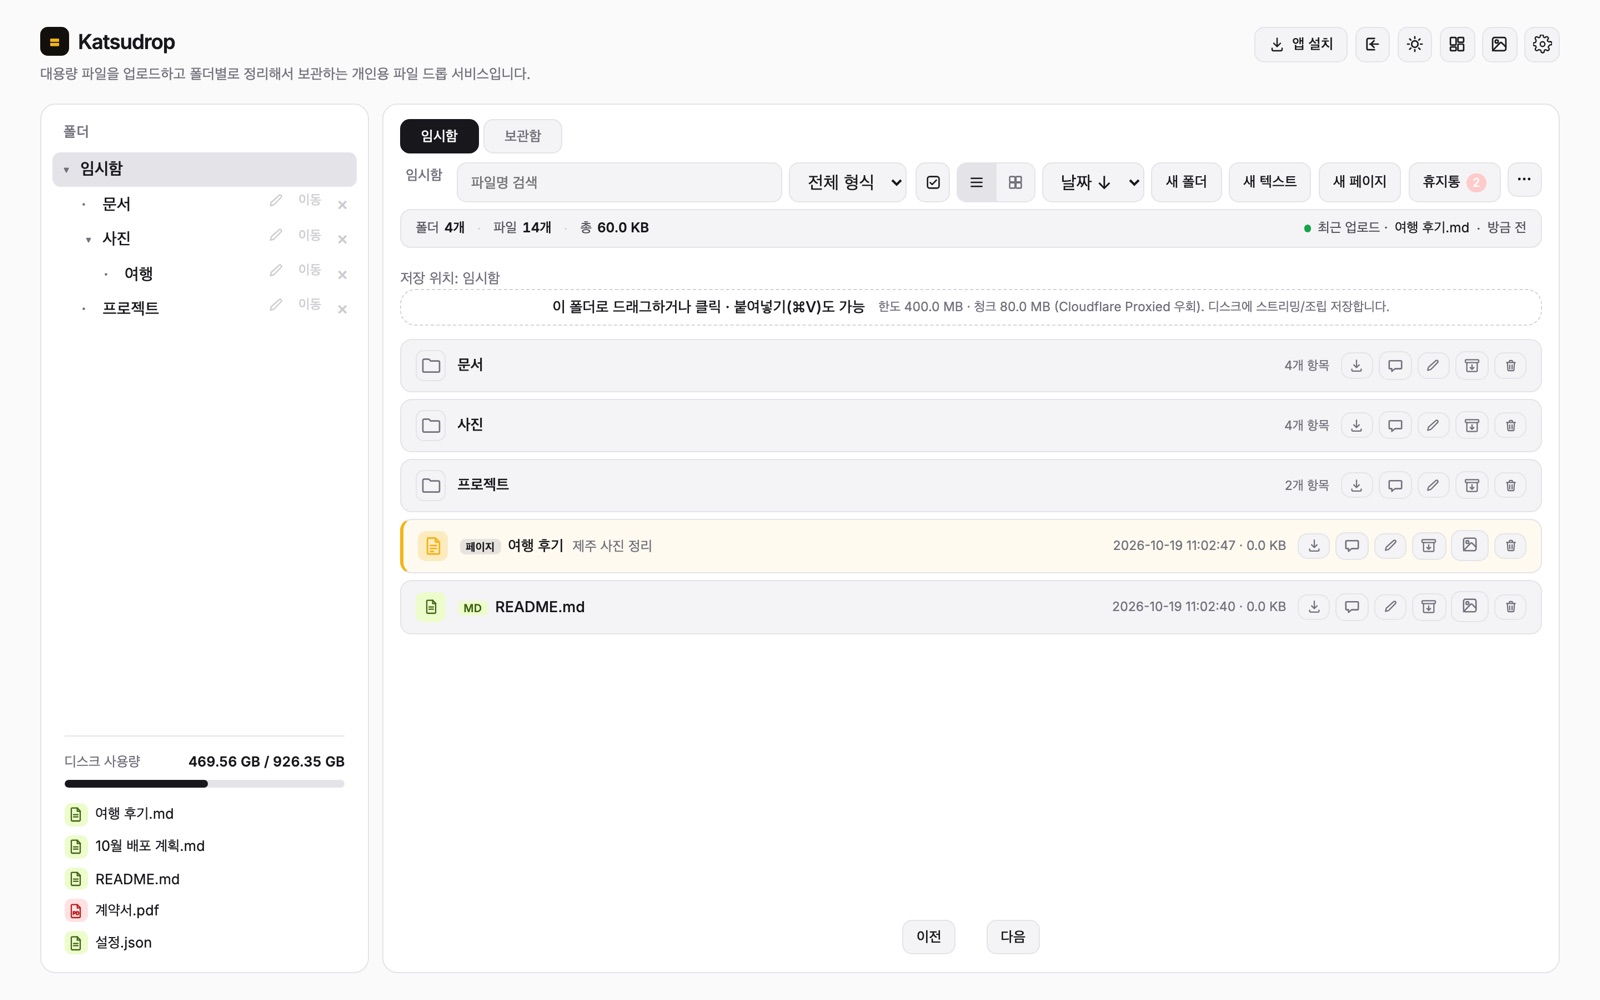Open the 날짜 sort order dropdown
The width and height of the screenshot is (1600, 1000).
point(1093,182)
